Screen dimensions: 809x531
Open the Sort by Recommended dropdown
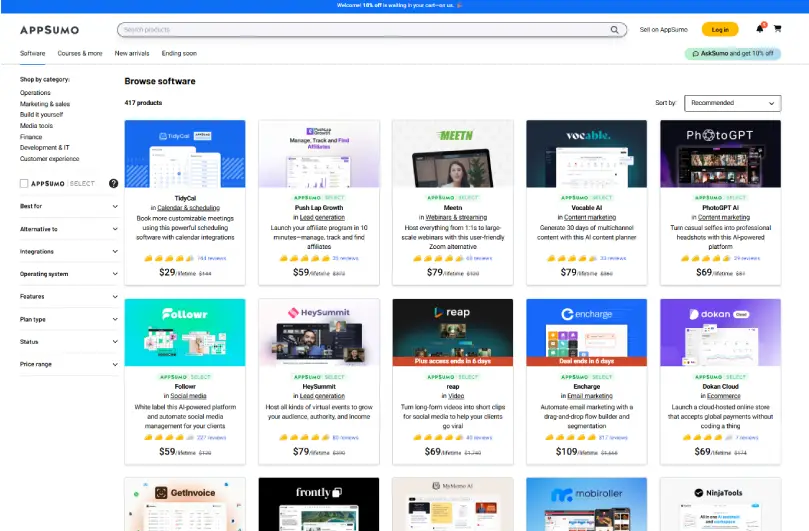[732, 103]
